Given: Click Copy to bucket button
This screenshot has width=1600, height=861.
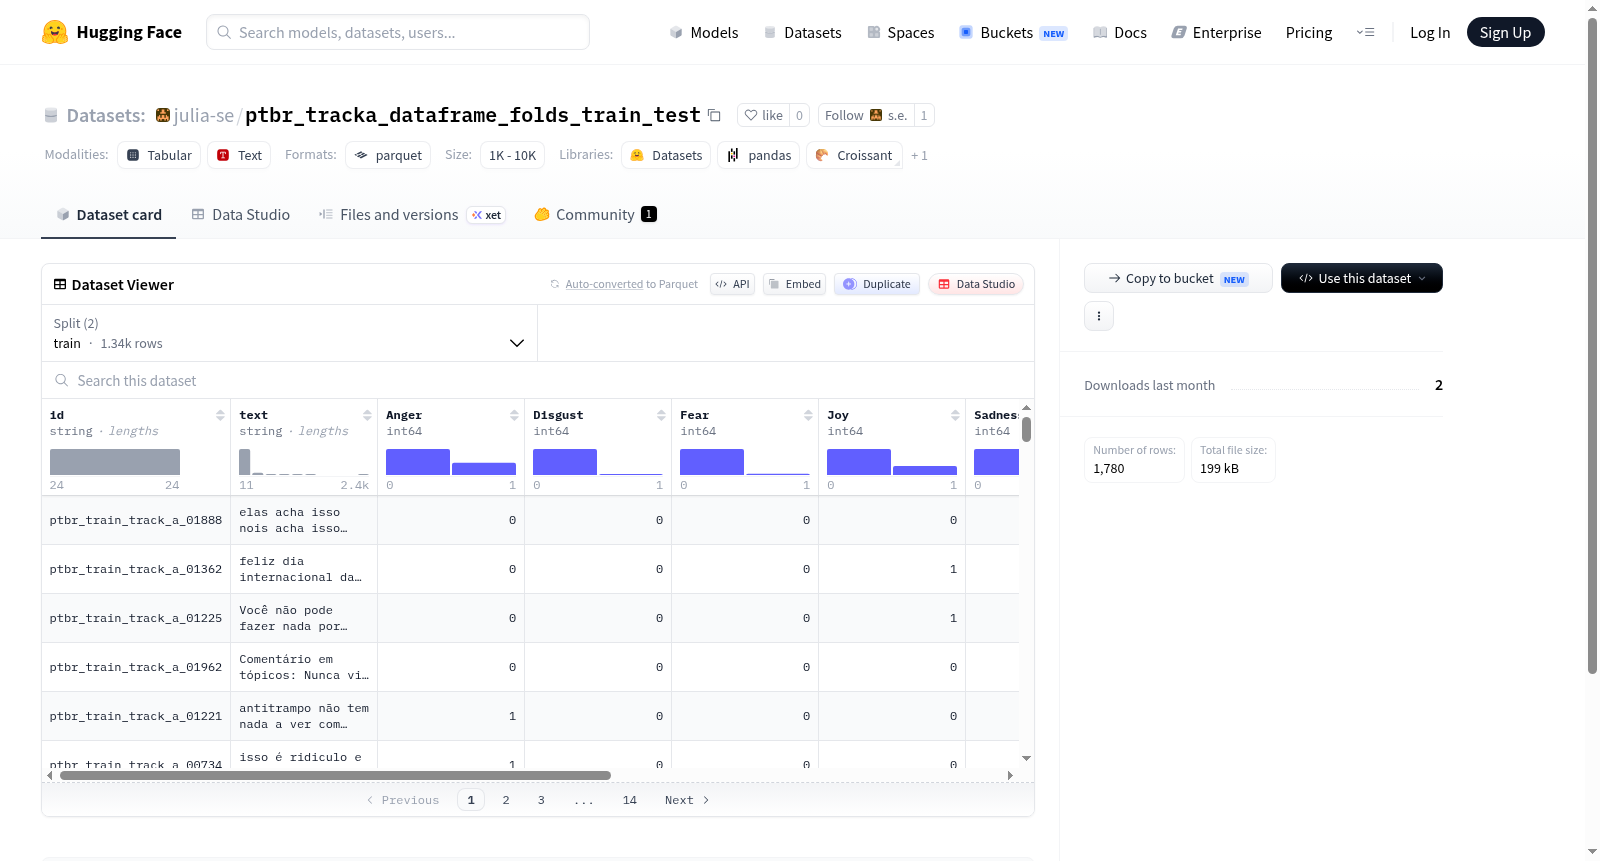Looking at the screenshot, I should [x=1178, y=278].
